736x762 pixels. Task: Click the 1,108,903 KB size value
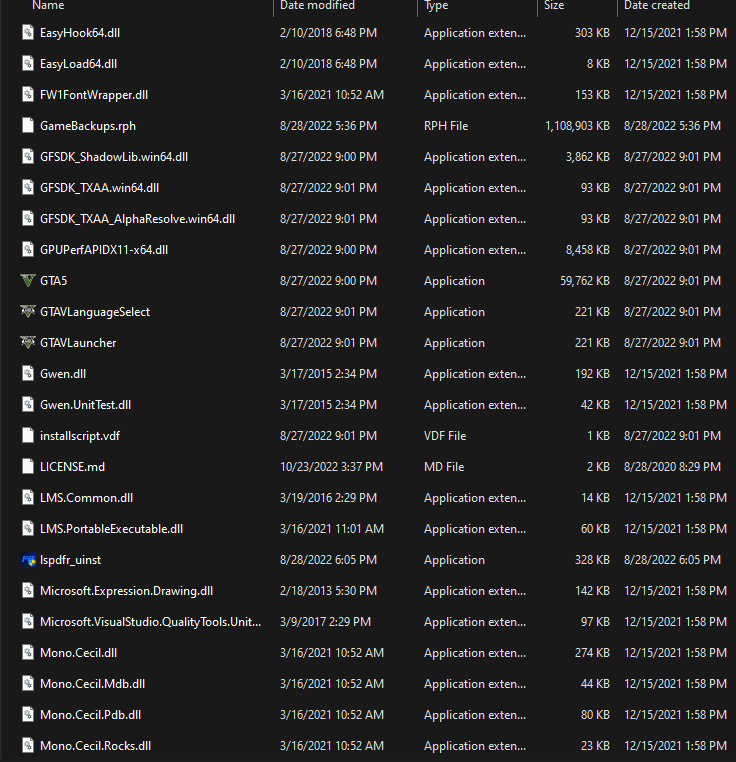[578, 126]
